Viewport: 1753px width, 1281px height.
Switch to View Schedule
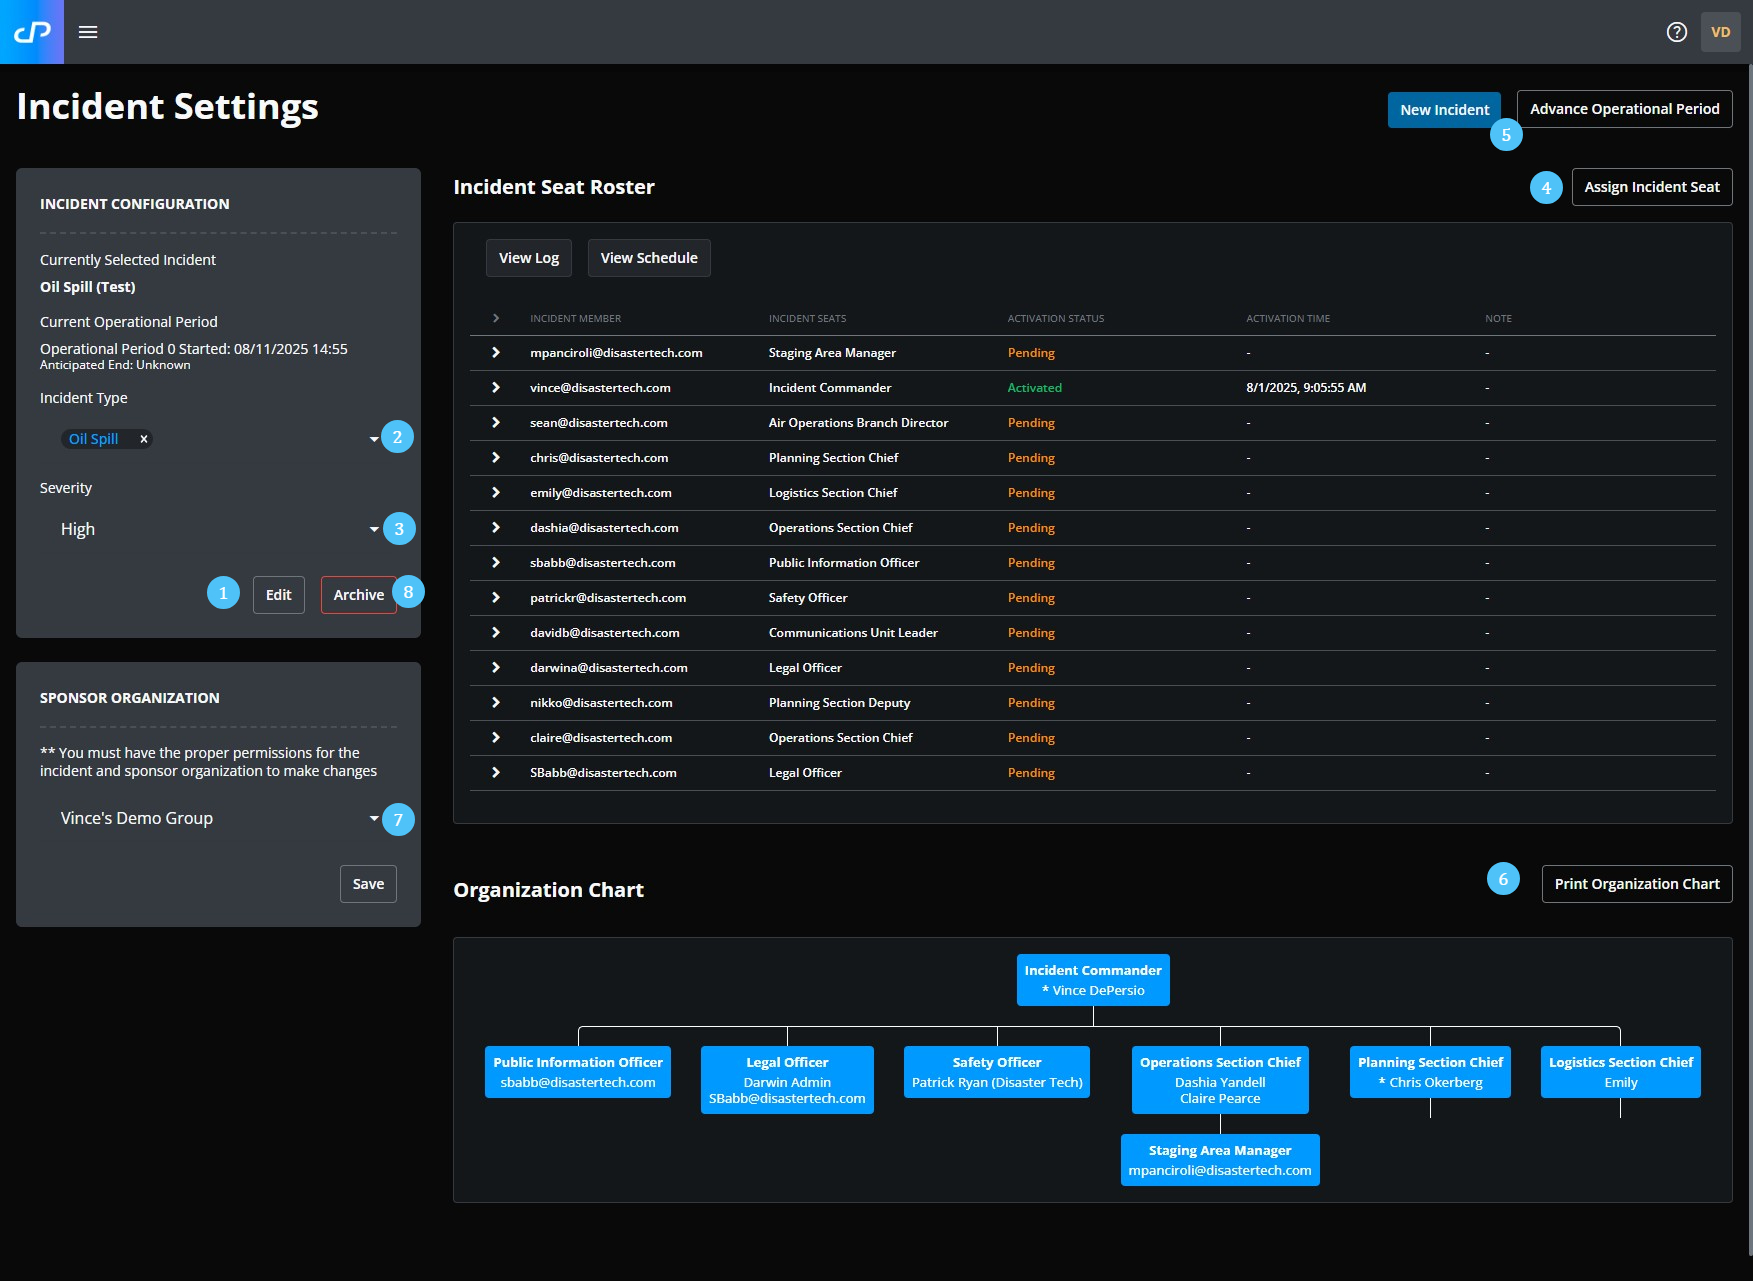pos(648,257)
